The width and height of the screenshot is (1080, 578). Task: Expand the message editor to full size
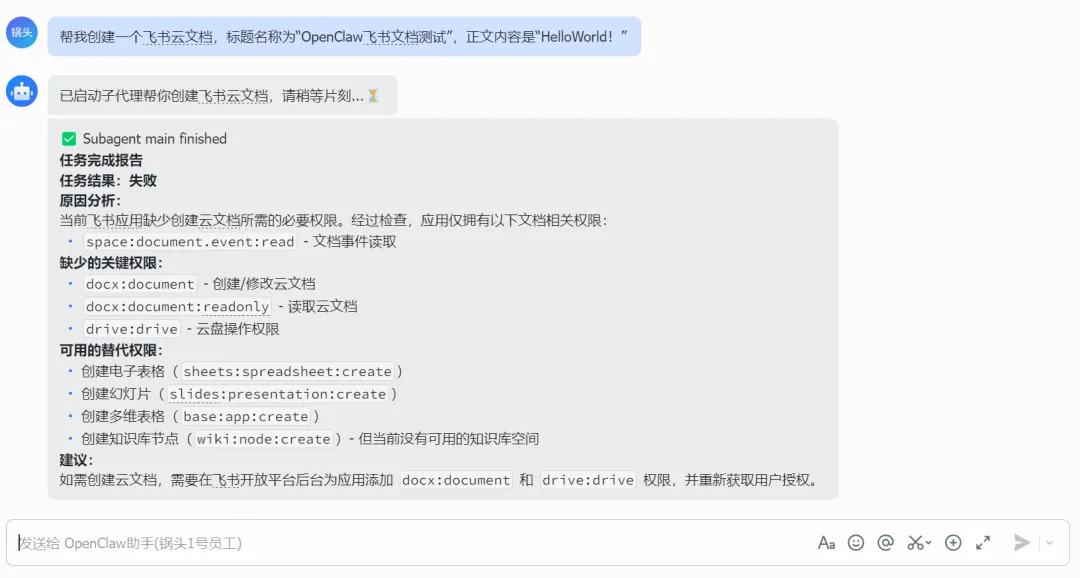(x=983, y=543)
